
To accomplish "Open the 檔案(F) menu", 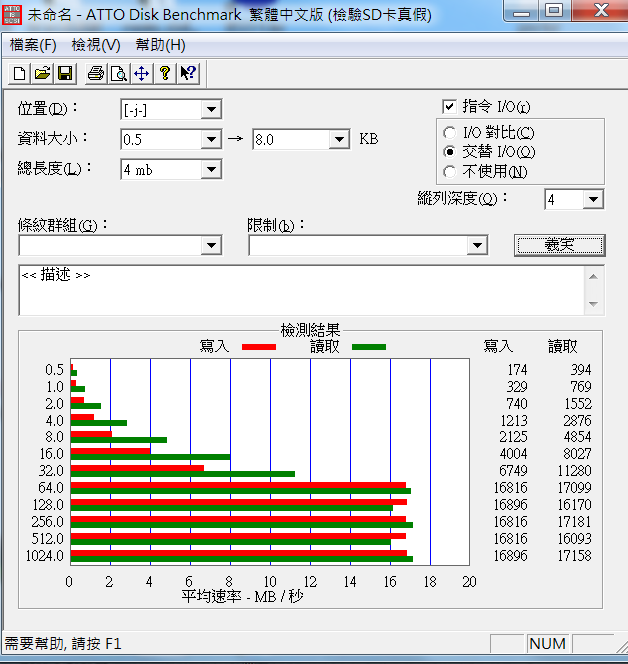I will coord(33,45).
